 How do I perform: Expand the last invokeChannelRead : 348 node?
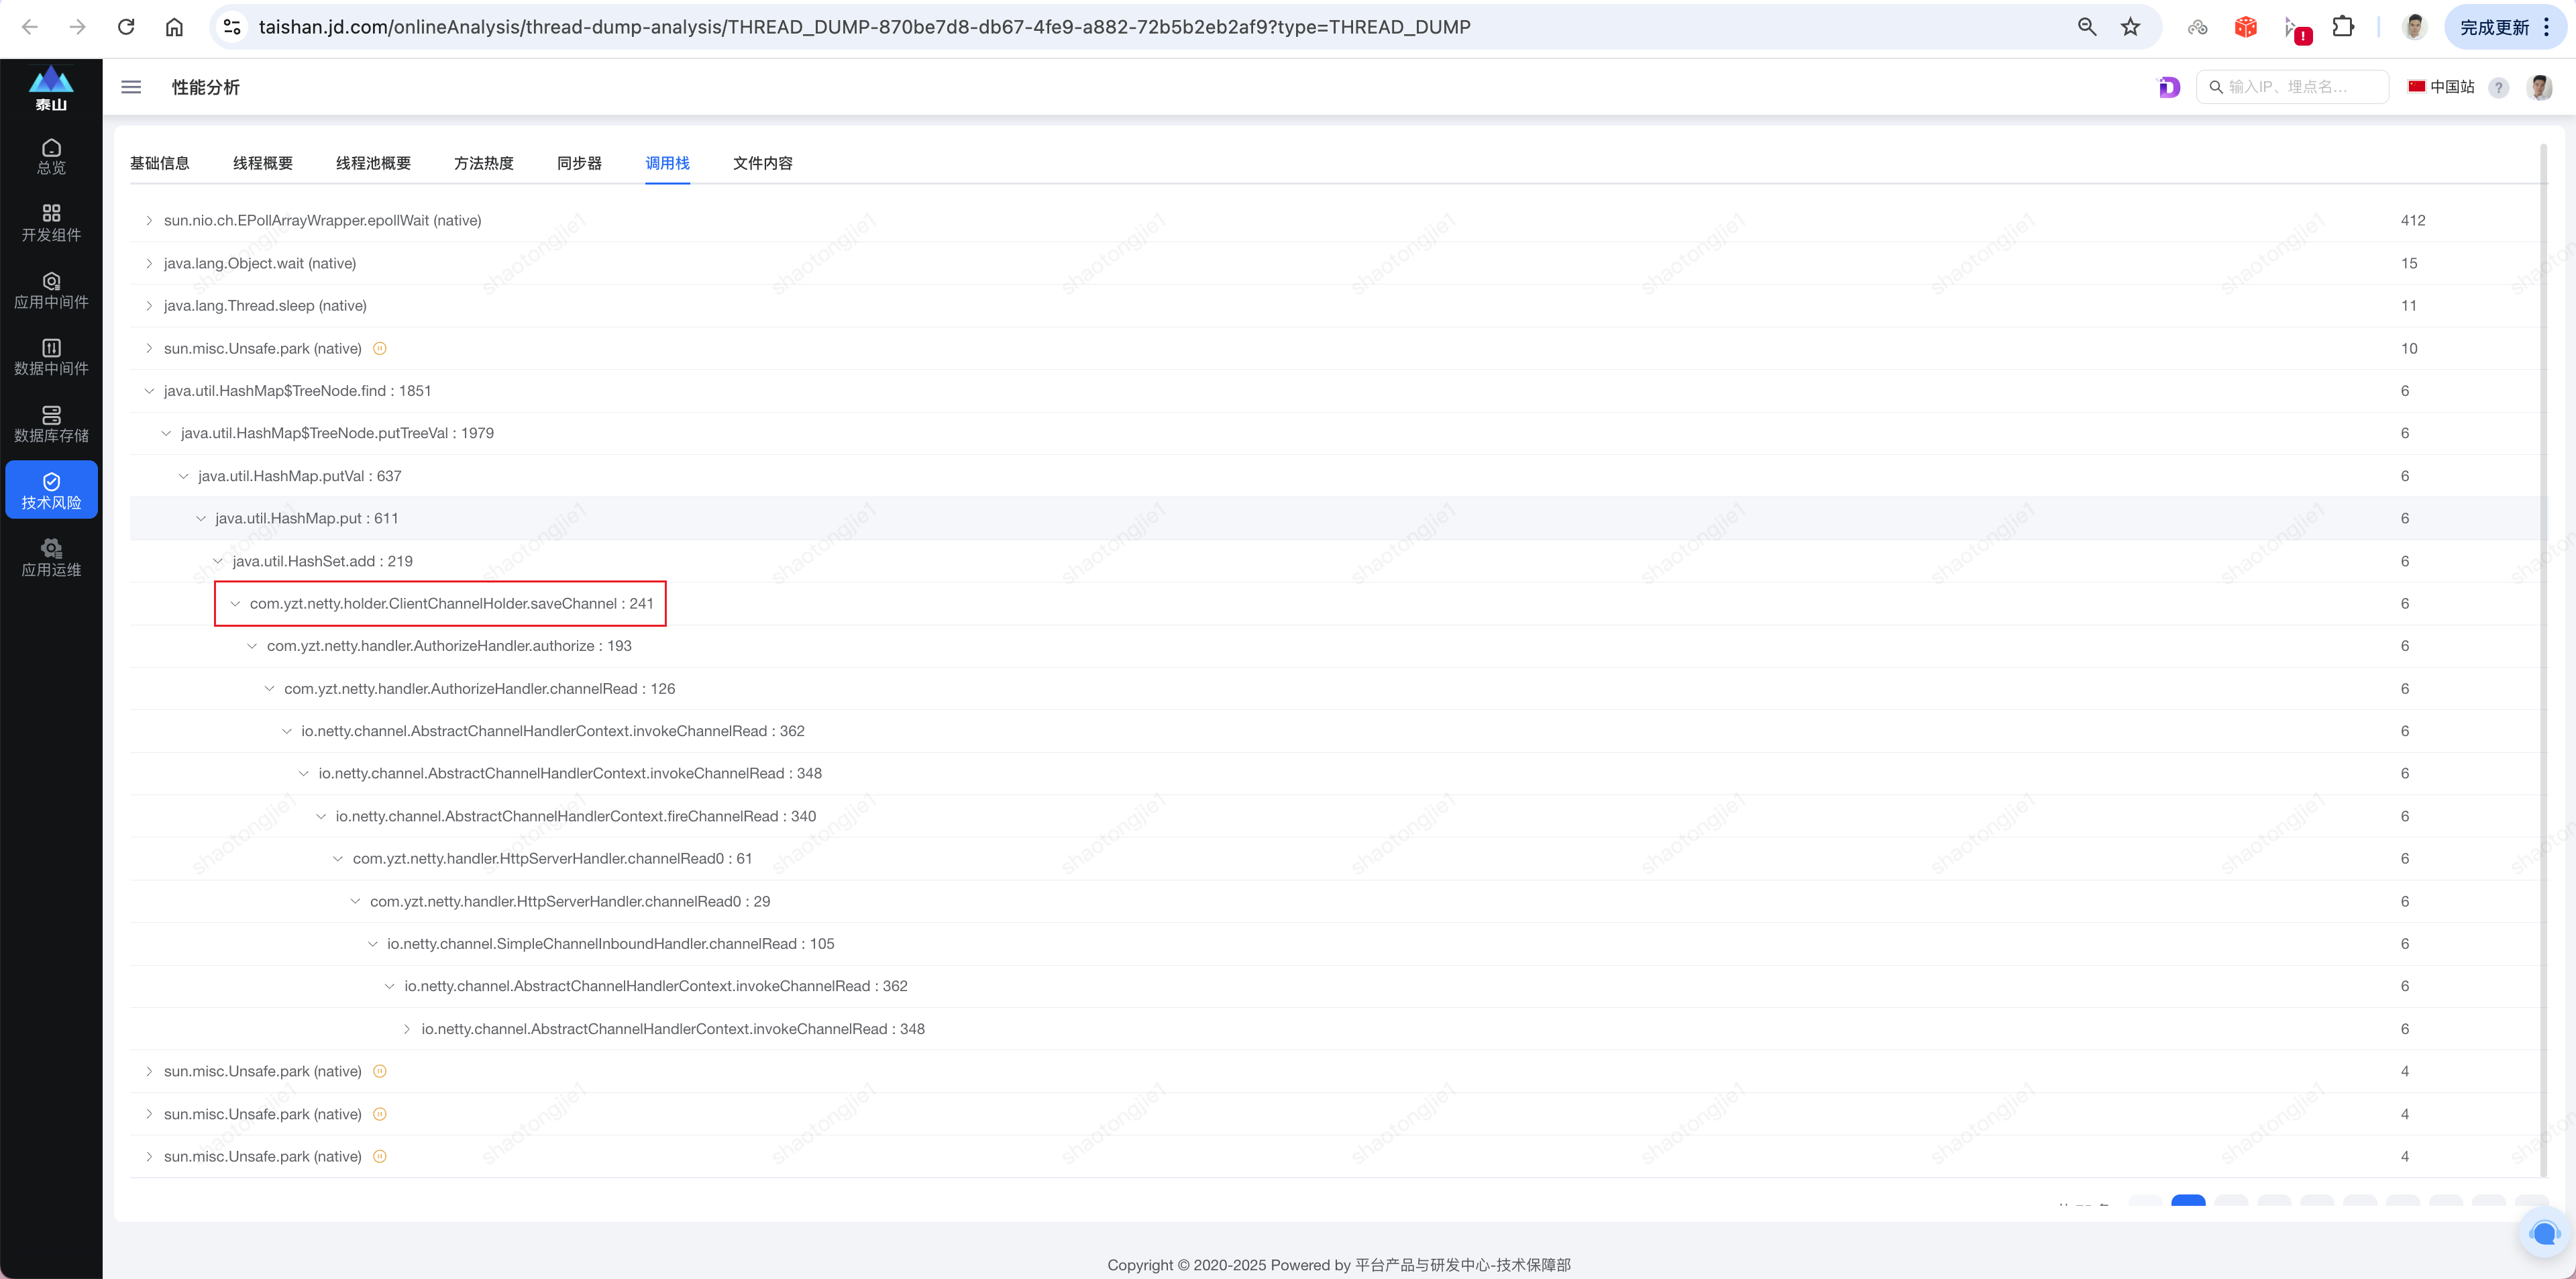pyautogui.click(x=407, y=1029)
